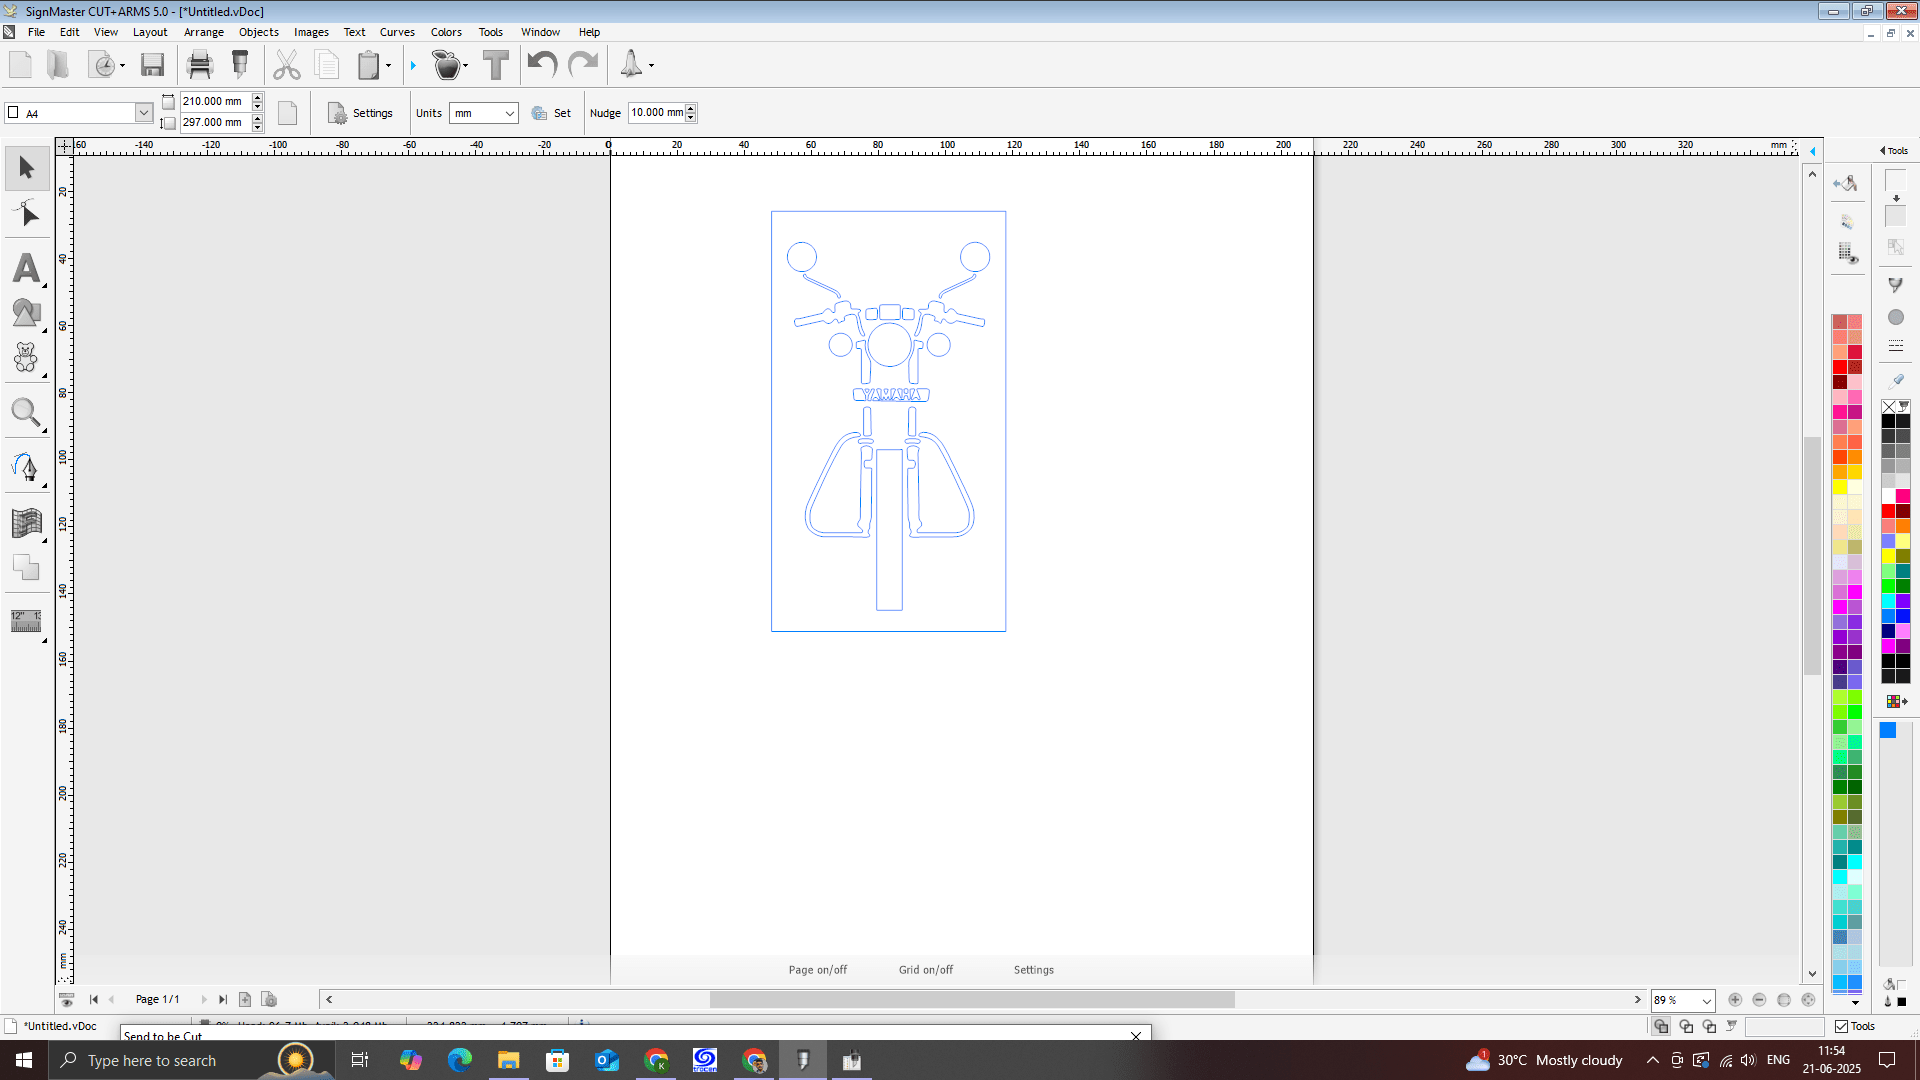Click the Cut scissors icon

tap(286, 65)
